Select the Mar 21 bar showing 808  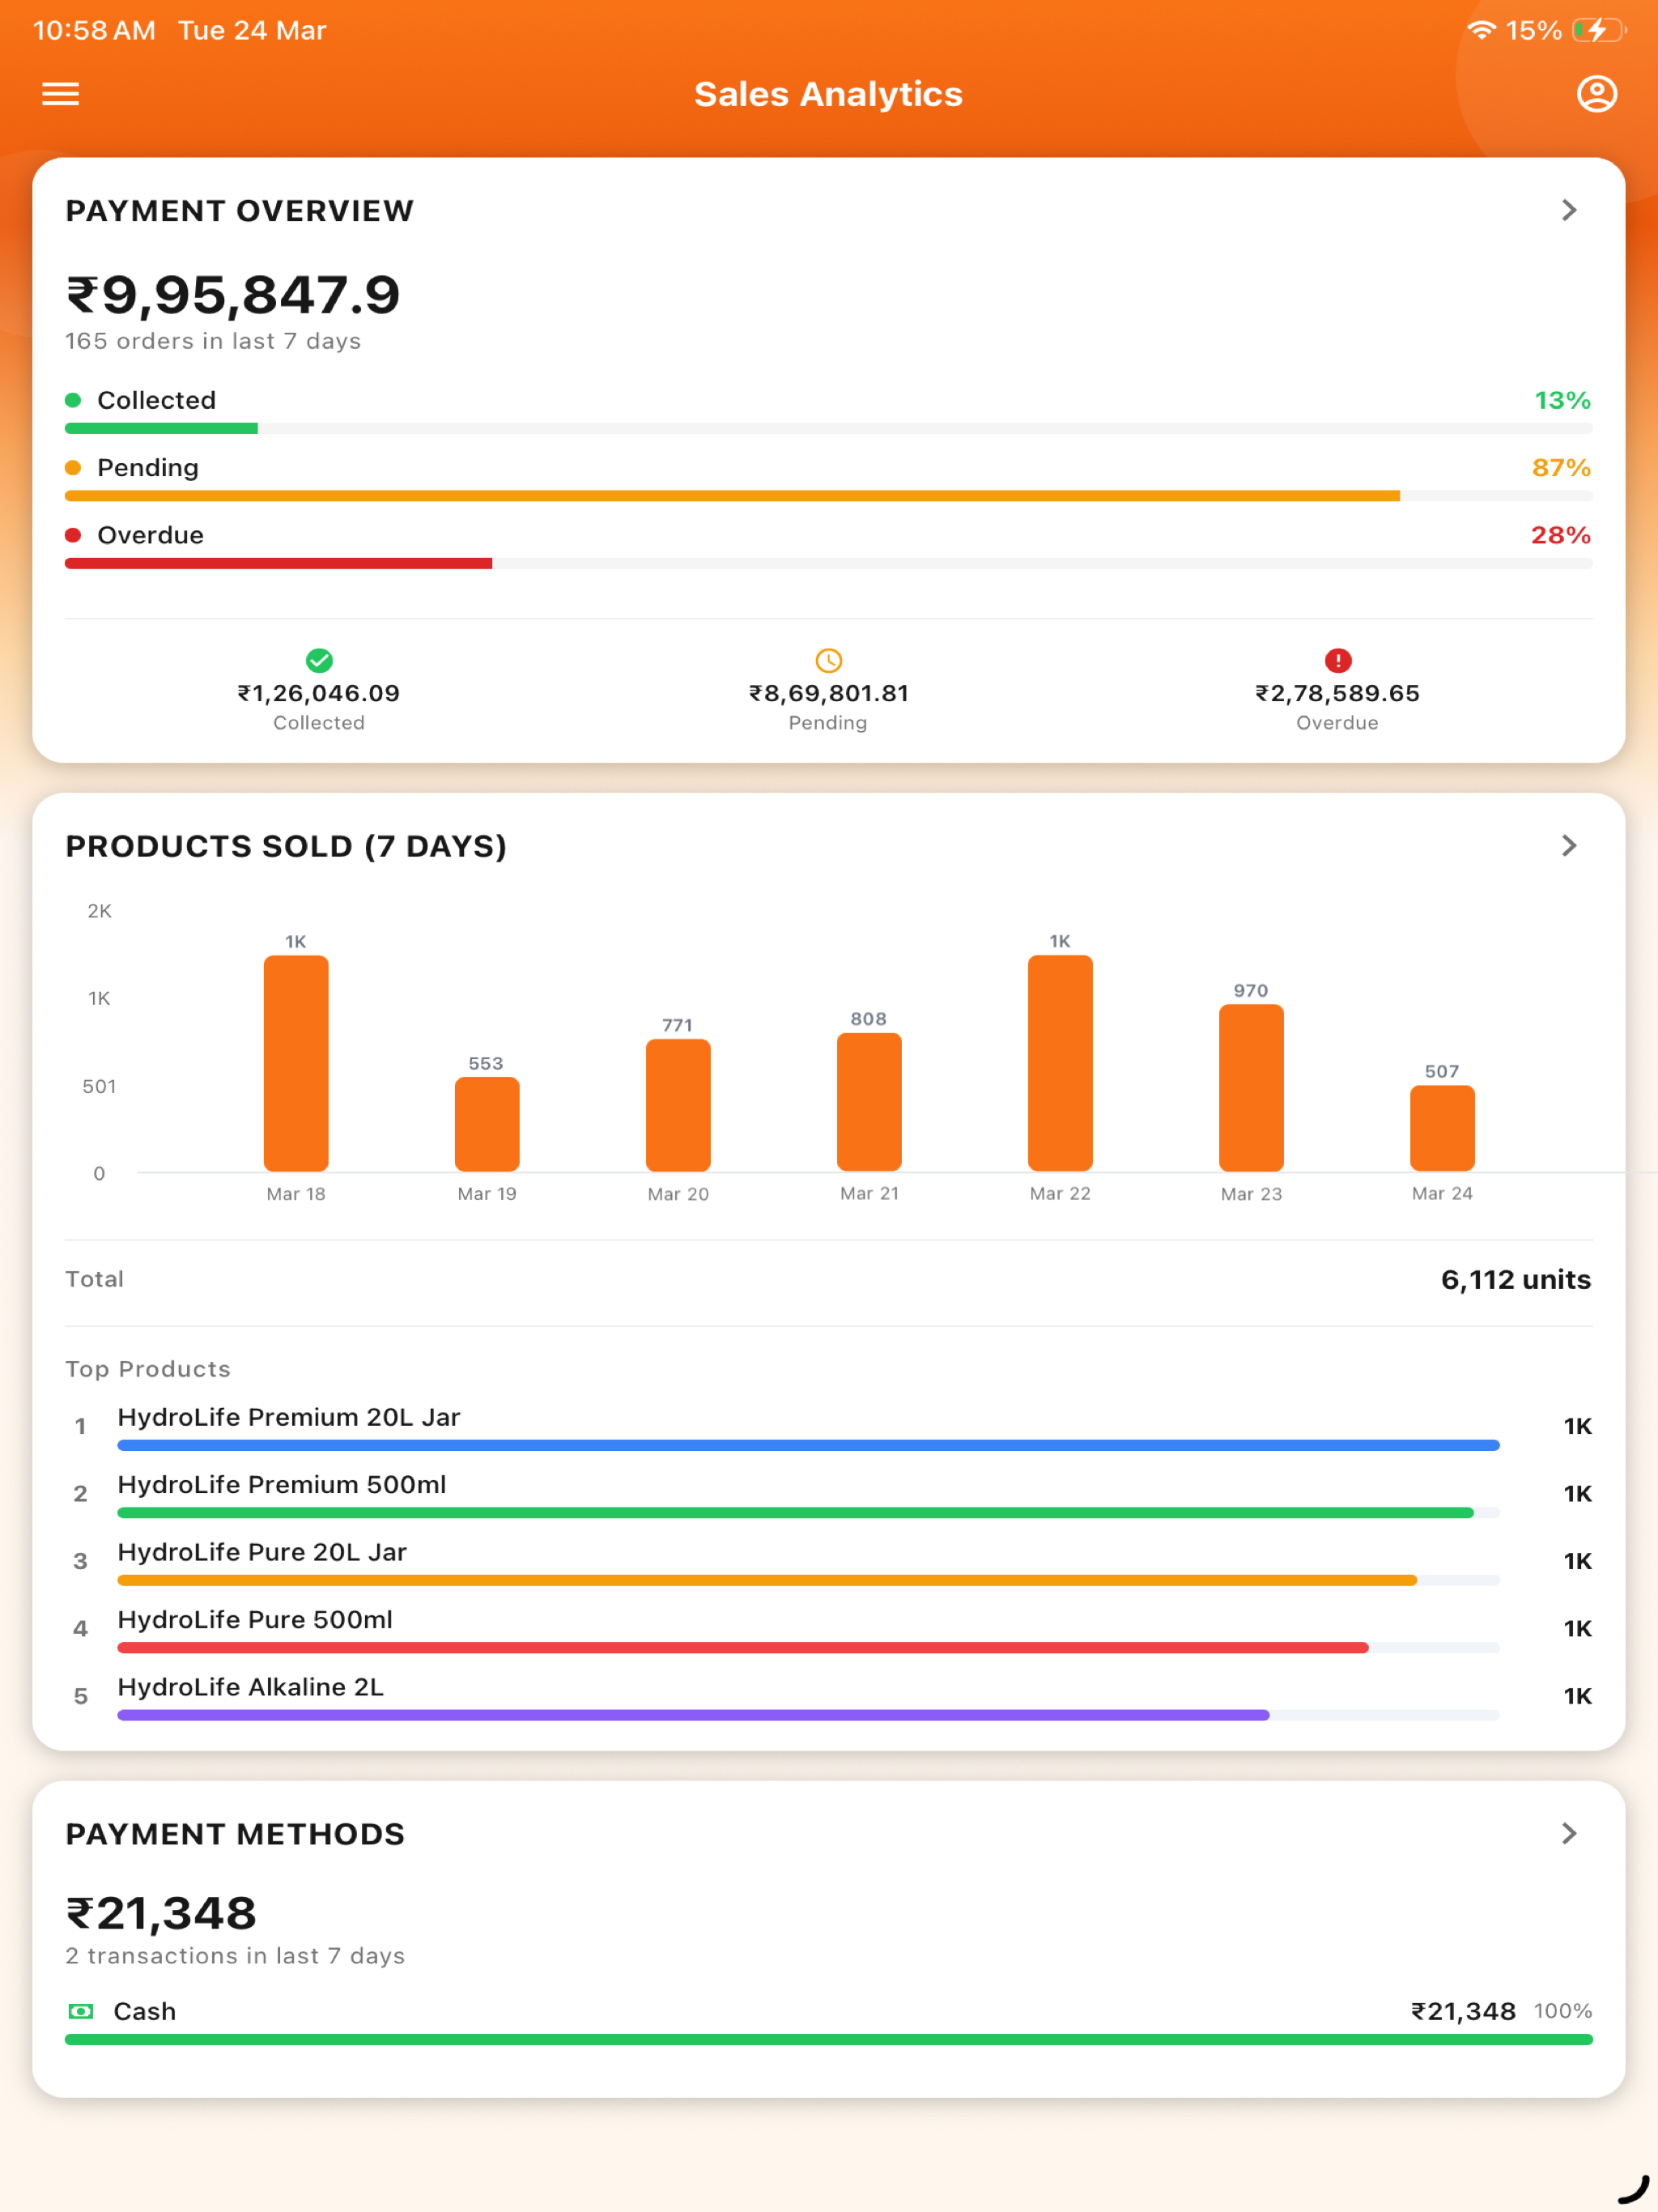[869, 1102]
